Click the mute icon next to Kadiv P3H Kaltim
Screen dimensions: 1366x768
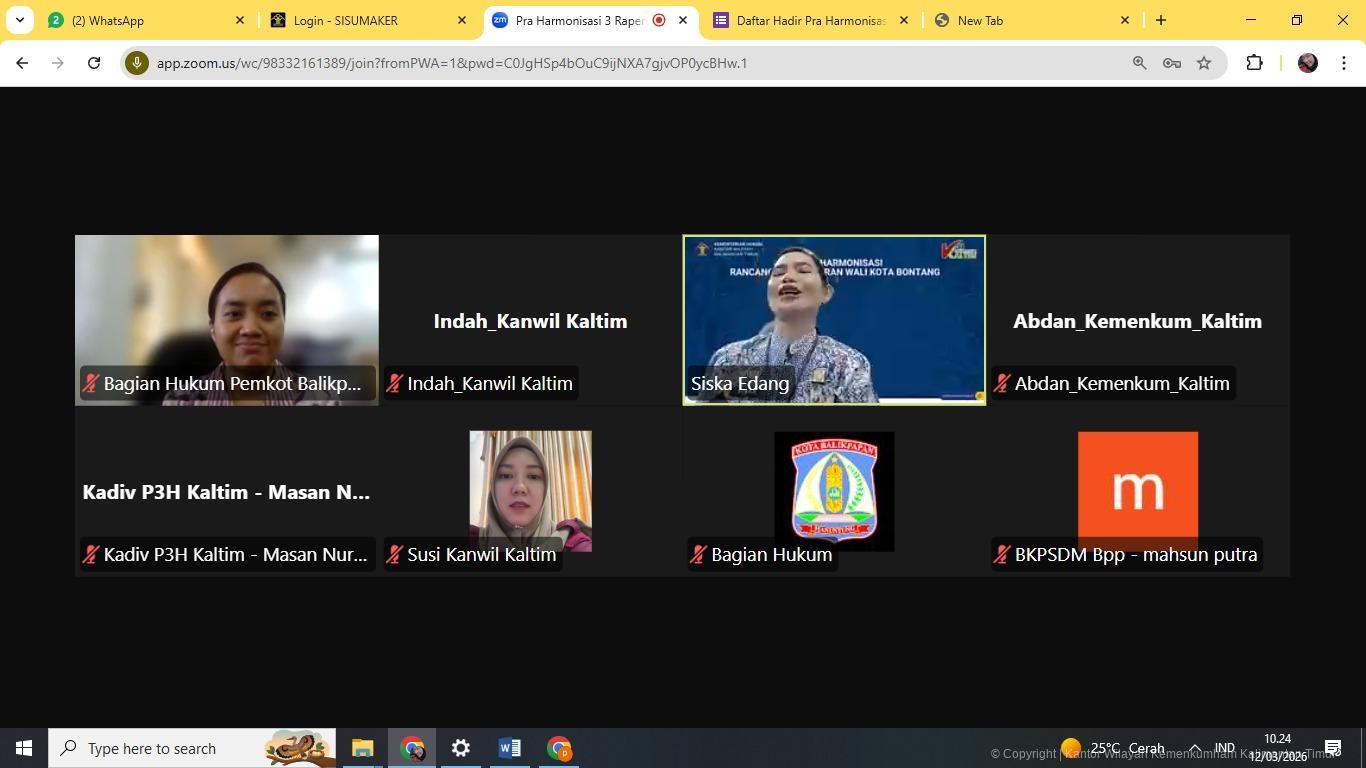click(91, 554)
